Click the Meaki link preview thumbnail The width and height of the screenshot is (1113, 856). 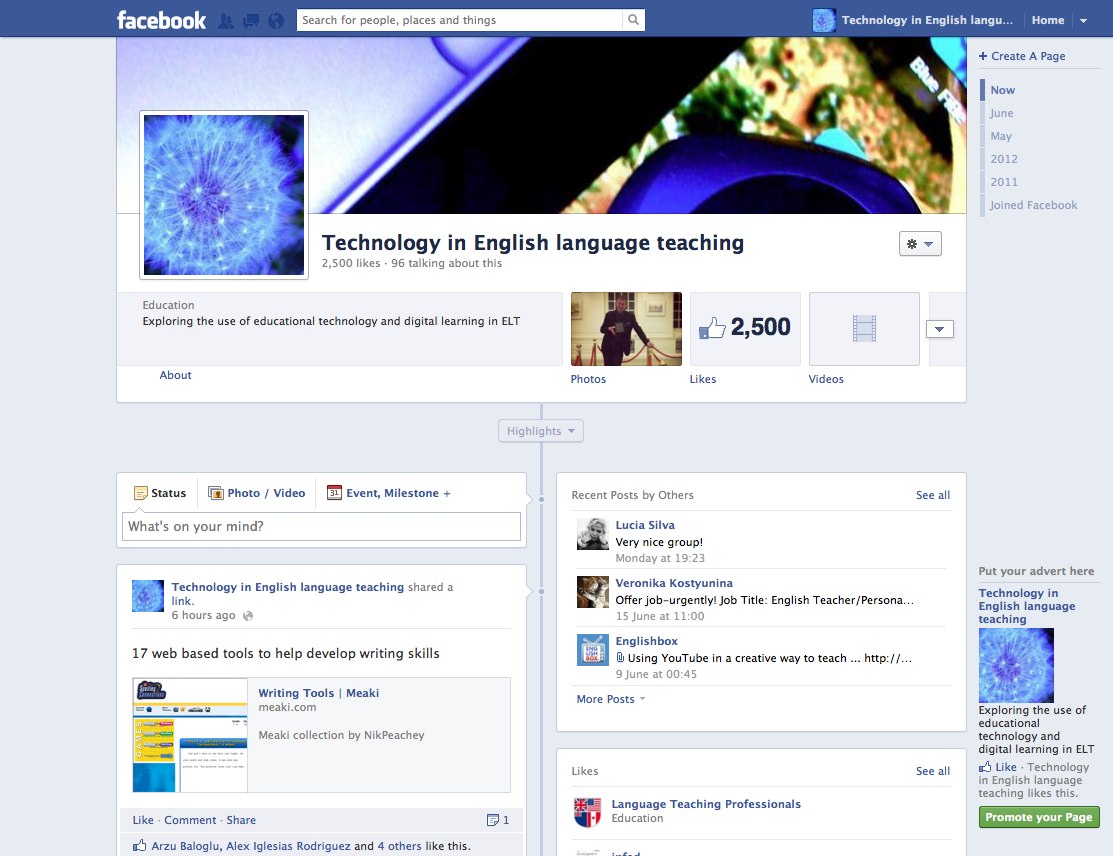click(x=190, y=735)
